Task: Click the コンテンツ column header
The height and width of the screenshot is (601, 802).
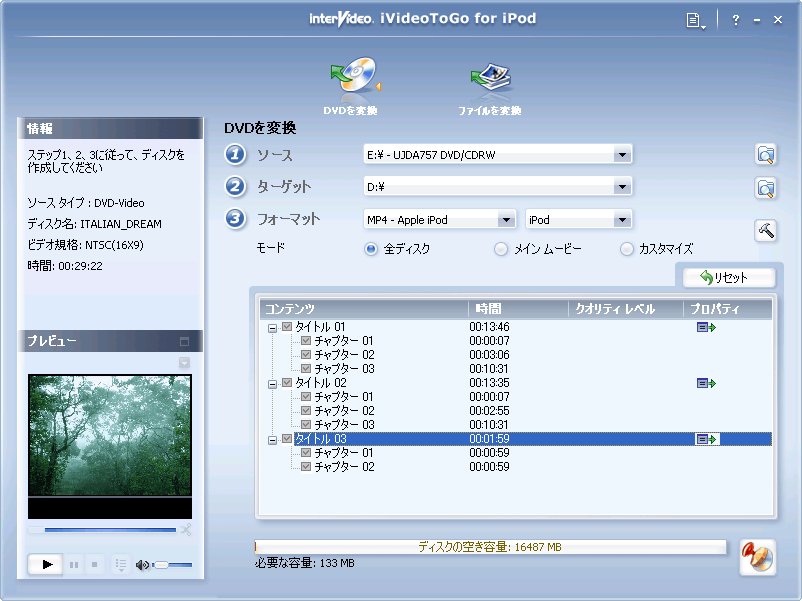Action: [364, 309]
